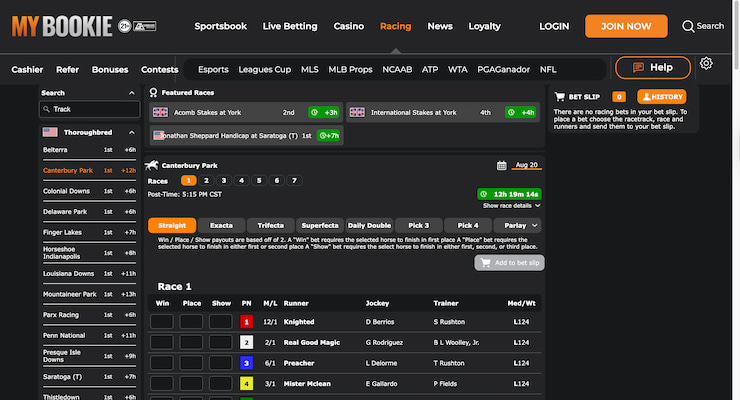Click the MyBookie logo

62,26
